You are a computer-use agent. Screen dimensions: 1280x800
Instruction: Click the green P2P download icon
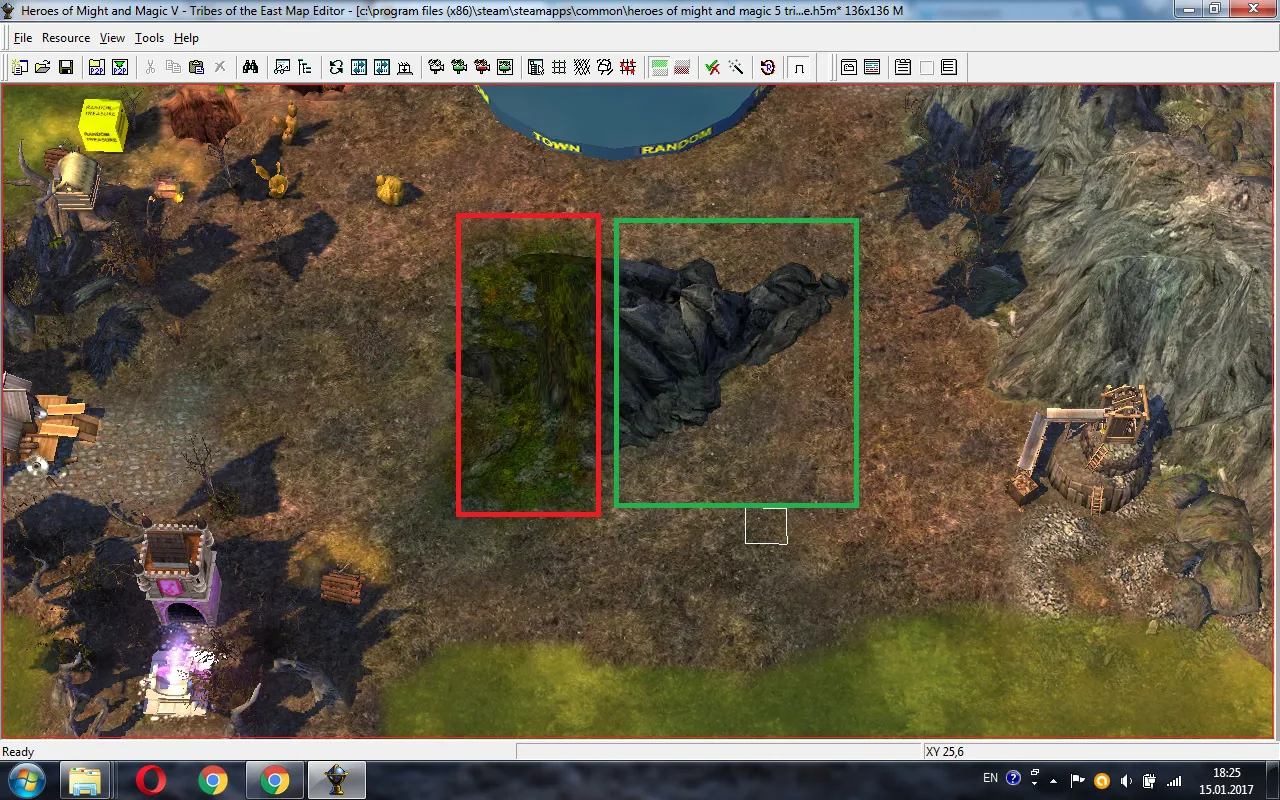(120, 67)
